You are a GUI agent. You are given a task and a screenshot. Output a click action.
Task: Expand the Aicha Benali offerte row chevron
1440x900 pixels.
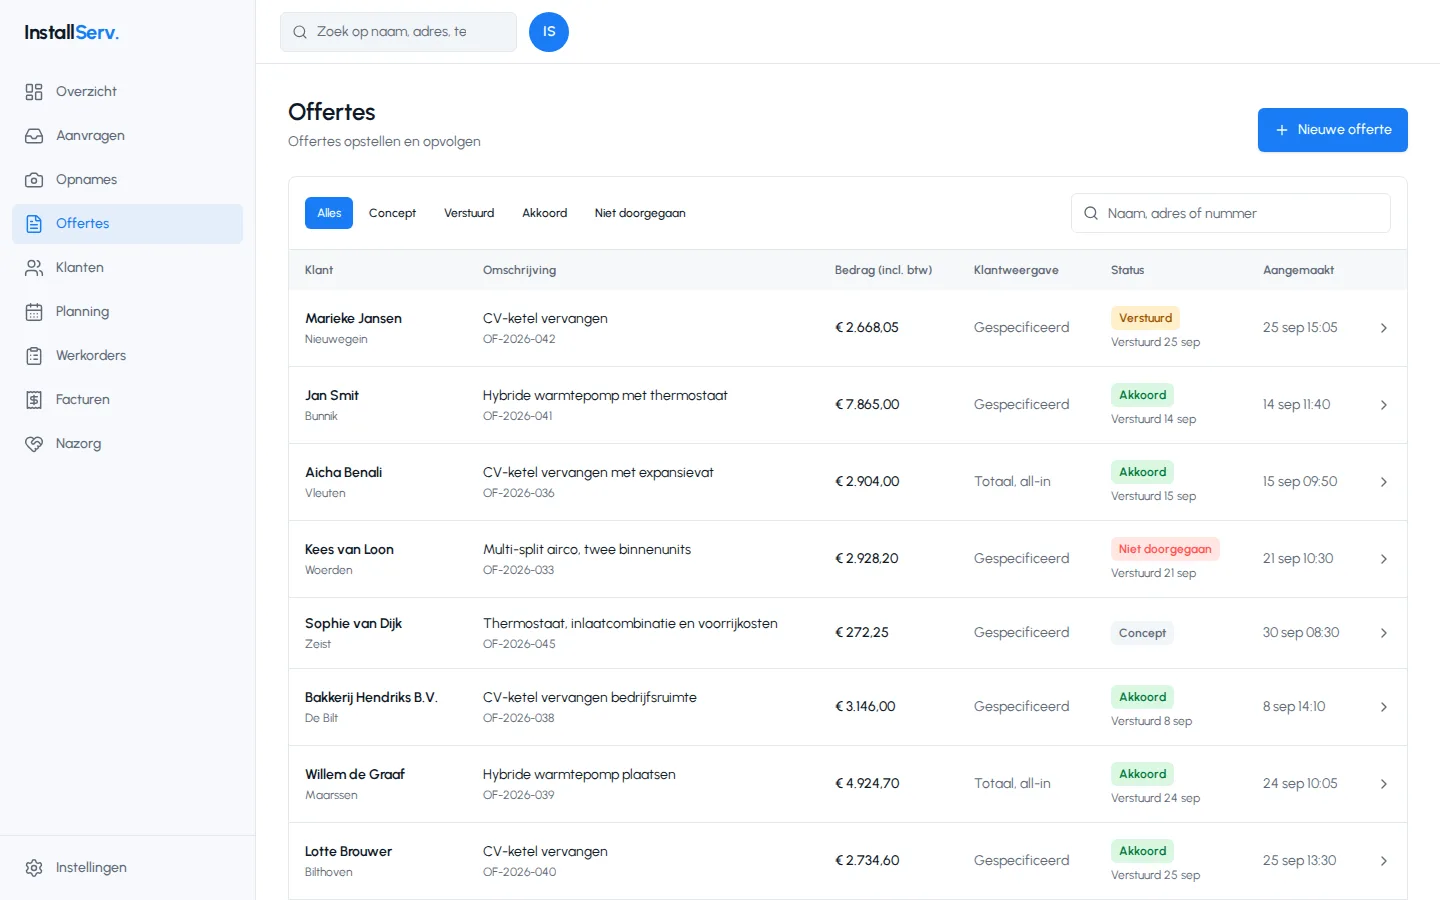(1384, 482)
